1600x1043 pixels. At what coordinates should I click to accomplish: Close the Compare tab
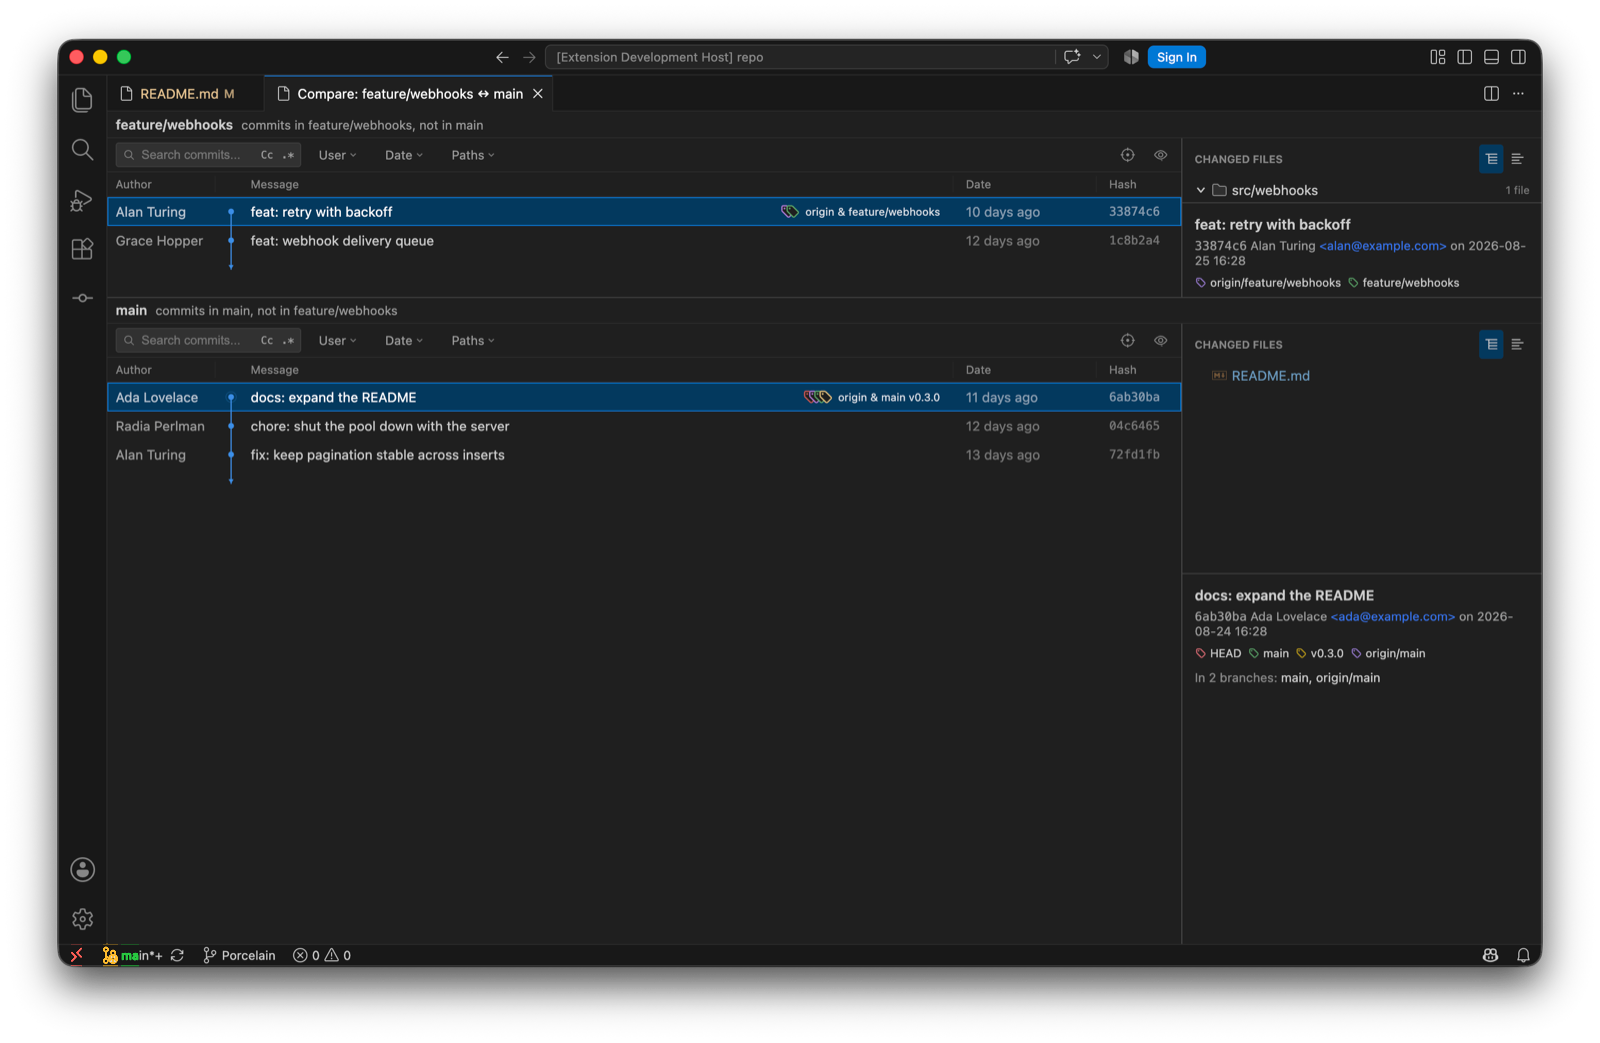538,93
